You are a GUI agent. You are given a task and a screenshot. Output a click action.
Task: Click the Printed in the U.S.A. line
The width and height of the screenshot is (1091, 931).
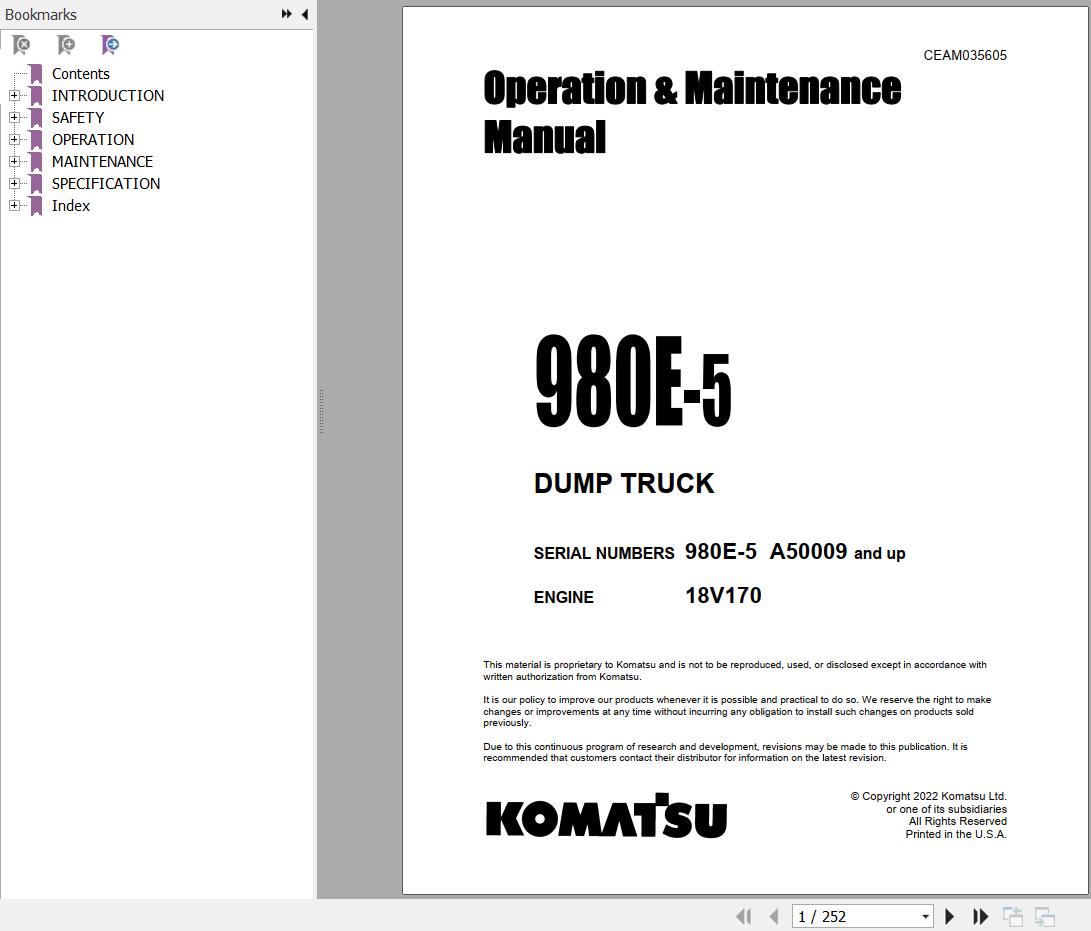(955, 834)
